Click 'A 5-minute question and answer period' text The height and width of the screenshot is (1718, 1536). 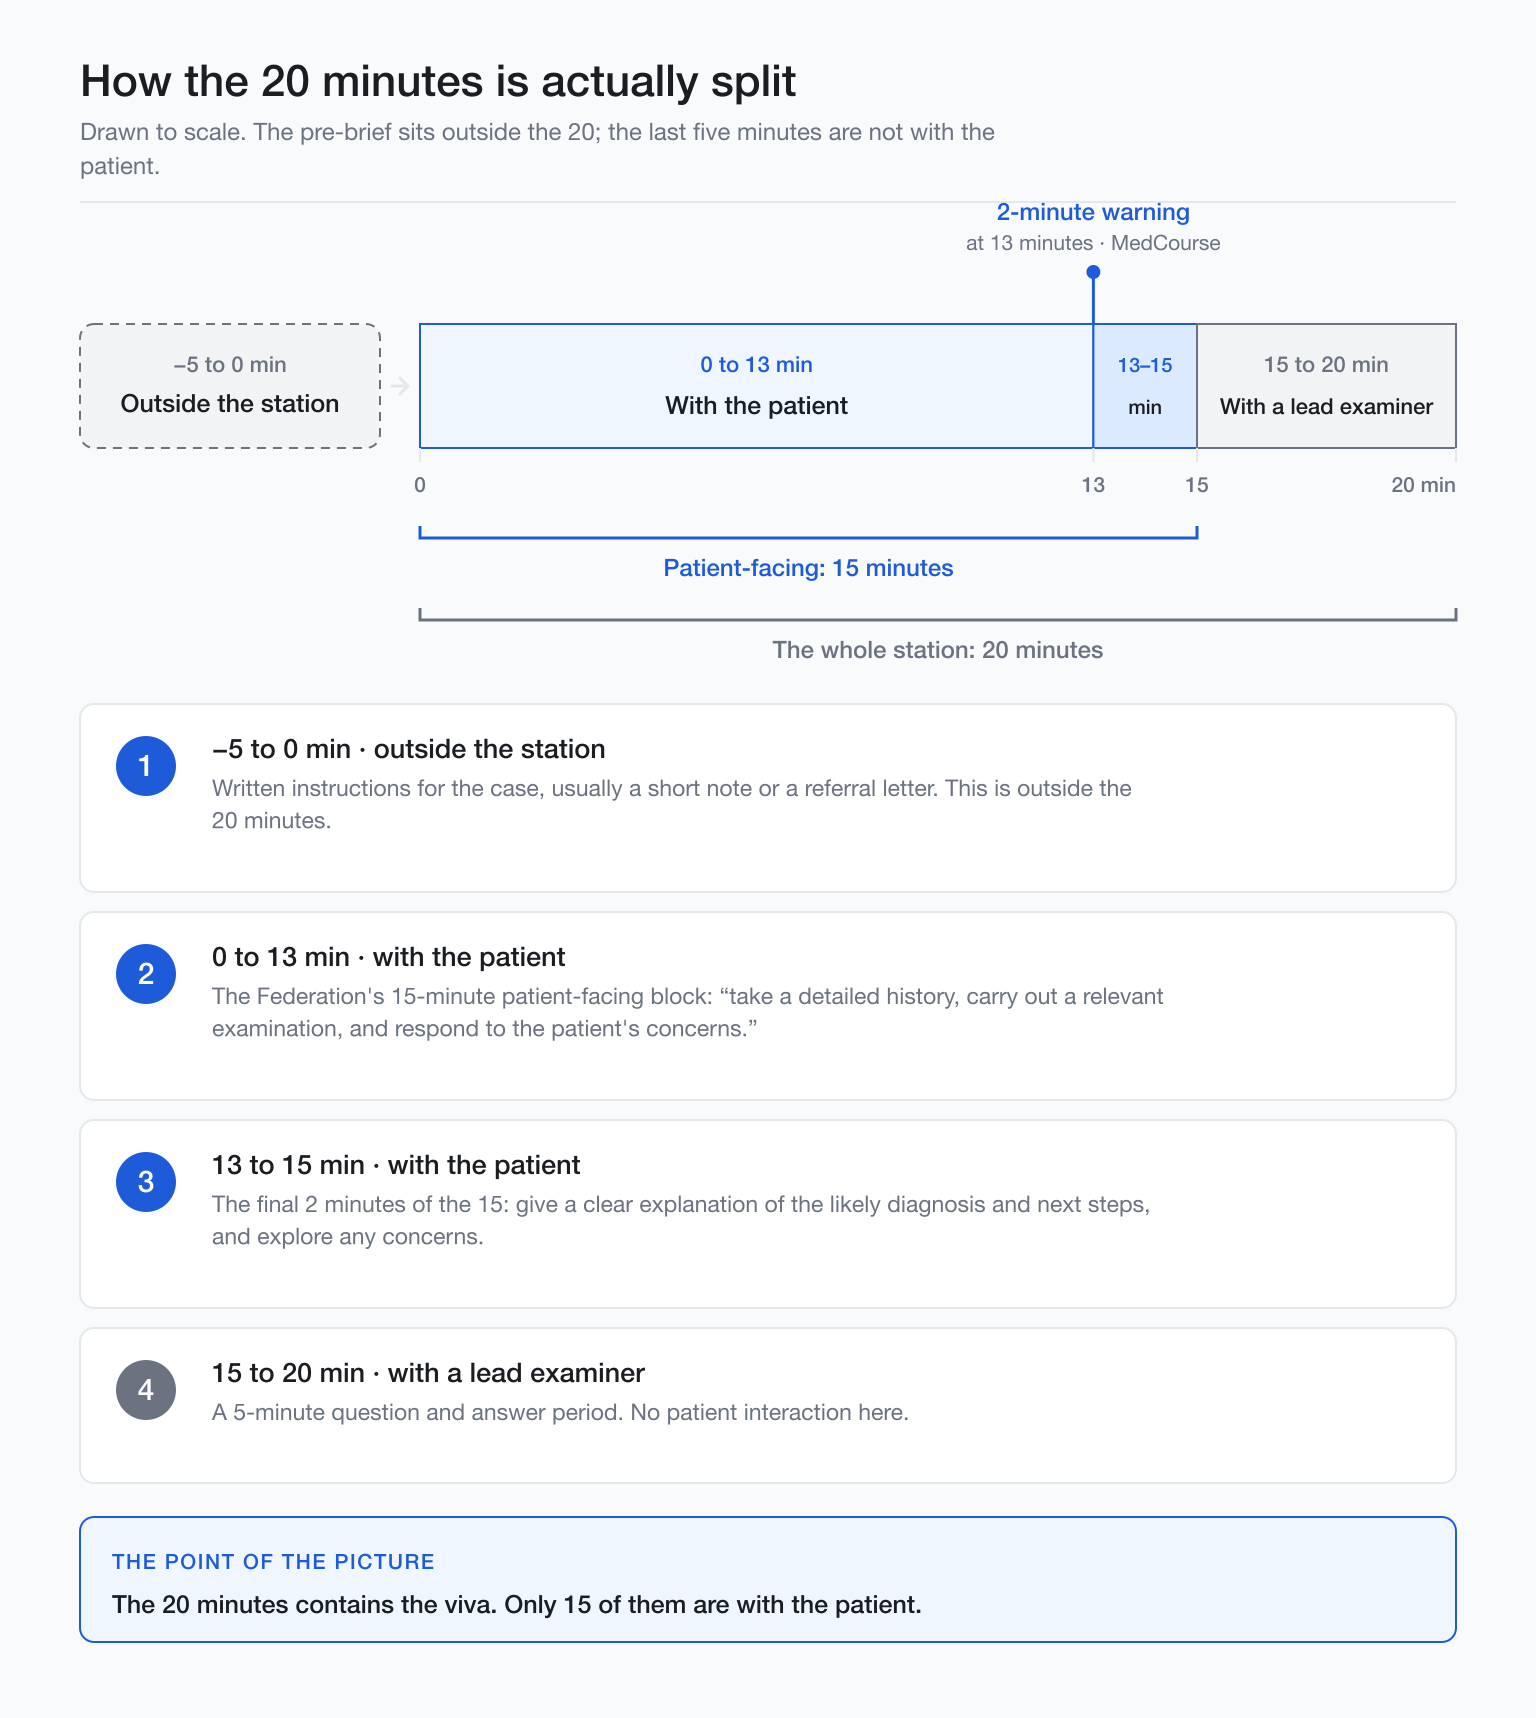point(560,1412)
